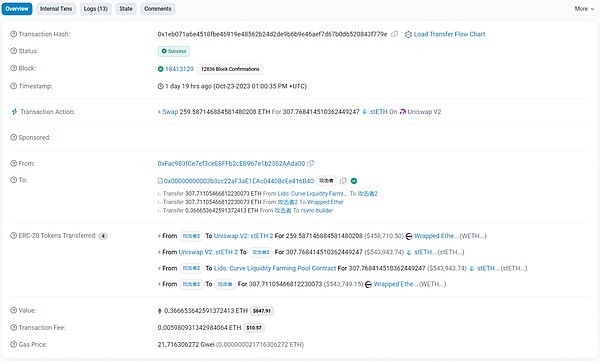Expand first ERC-20 transfer row arrow
The height and width of the screenshot is (361, 600).
(159, 236)
